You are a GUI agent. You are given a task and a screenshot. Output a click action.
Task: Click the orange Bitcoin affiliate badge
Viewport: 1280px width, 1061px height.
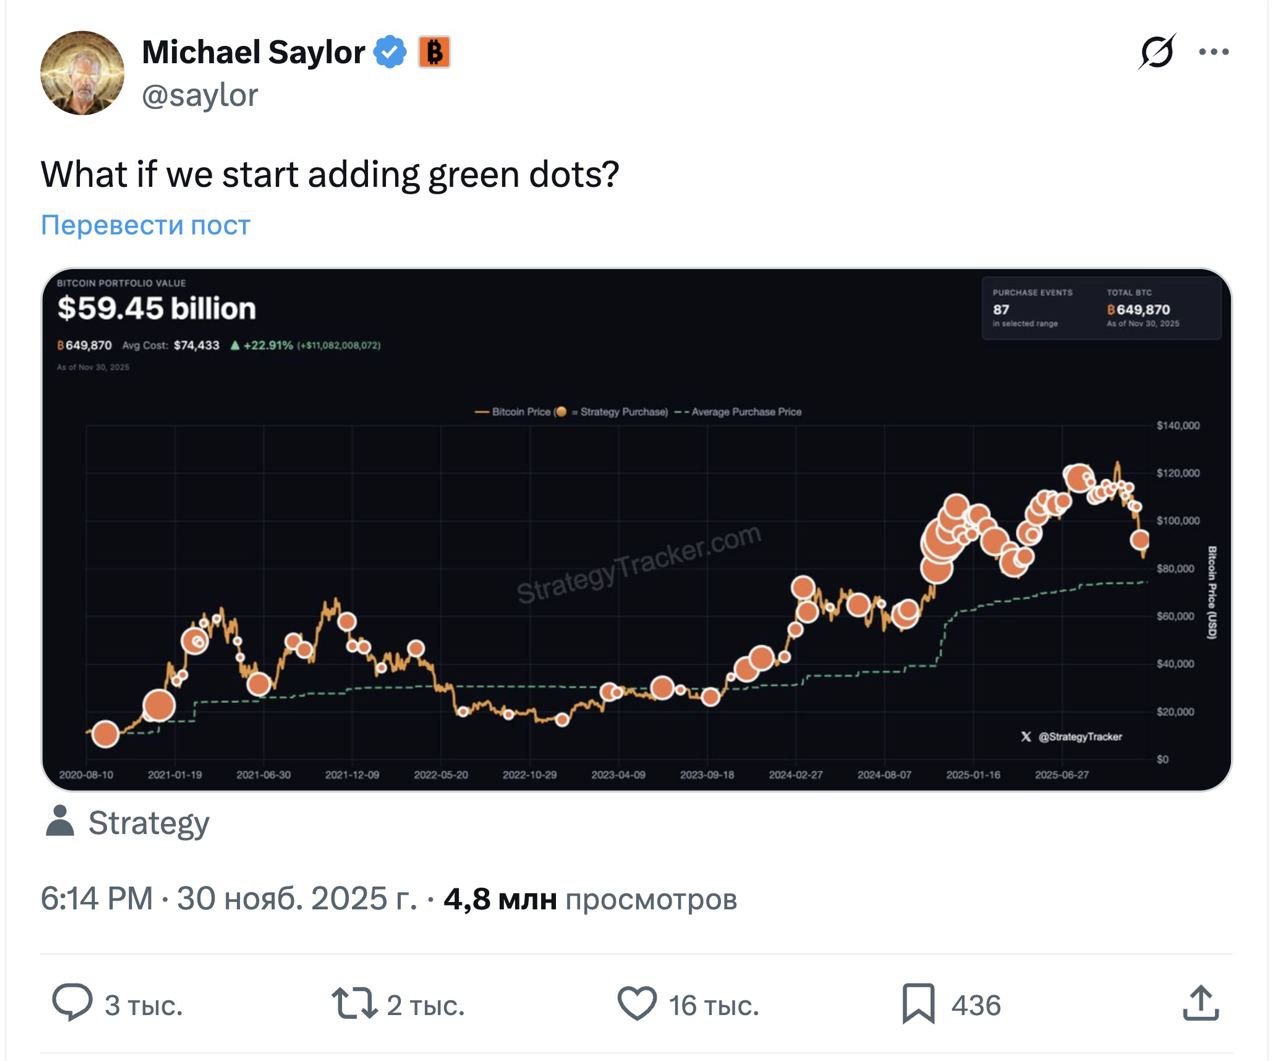(434, 52)
